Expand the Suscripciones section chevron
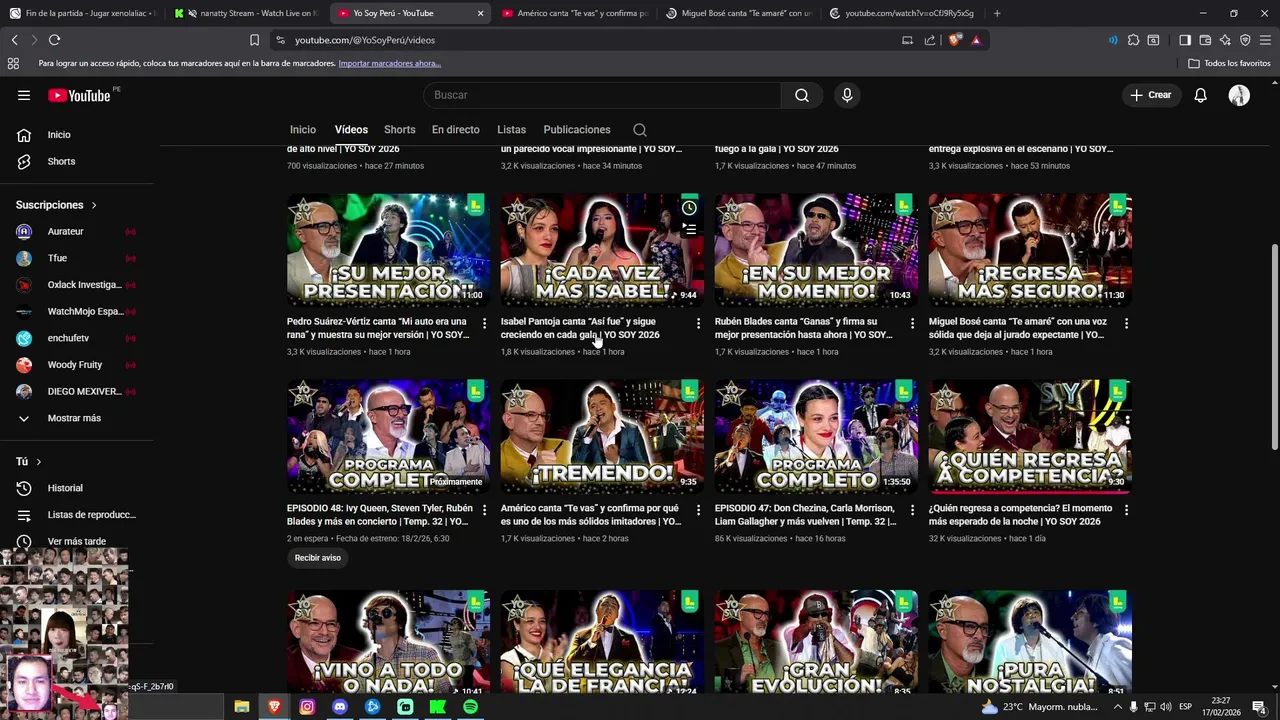This screenshot has width=1280, height=720. coord(94,205)
